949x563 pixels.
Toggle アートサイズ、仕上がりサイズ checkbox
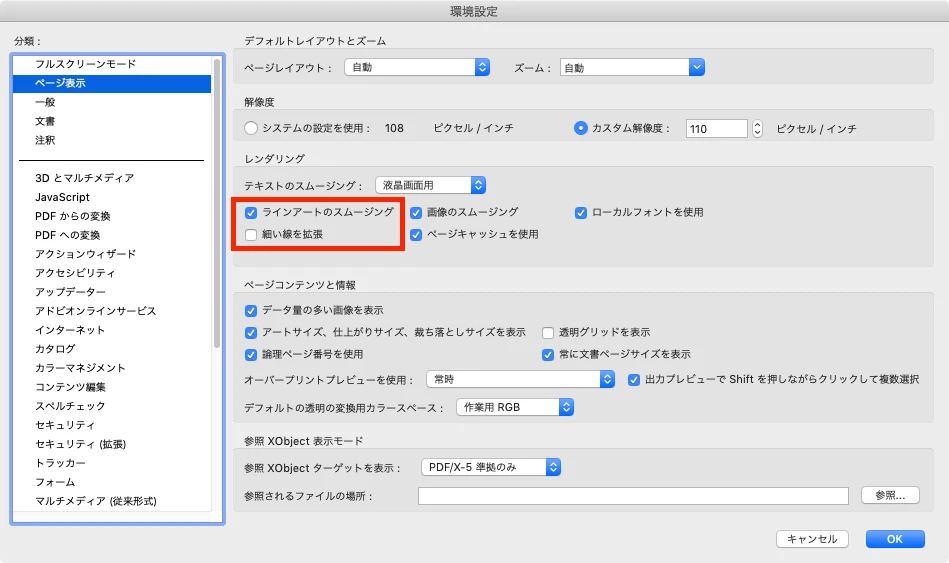[251, 332]
